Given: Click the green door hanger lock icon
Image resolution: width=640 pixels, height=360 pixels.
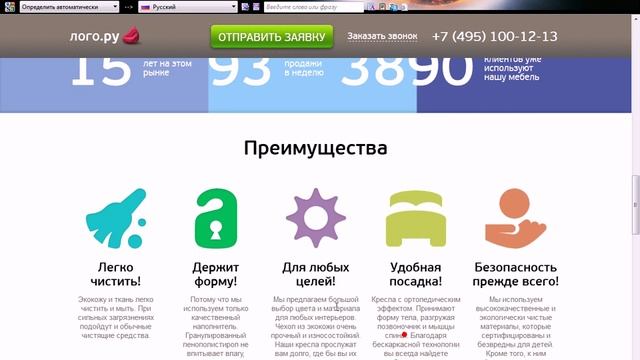Looking at the screenshot, I should [216, 218].
